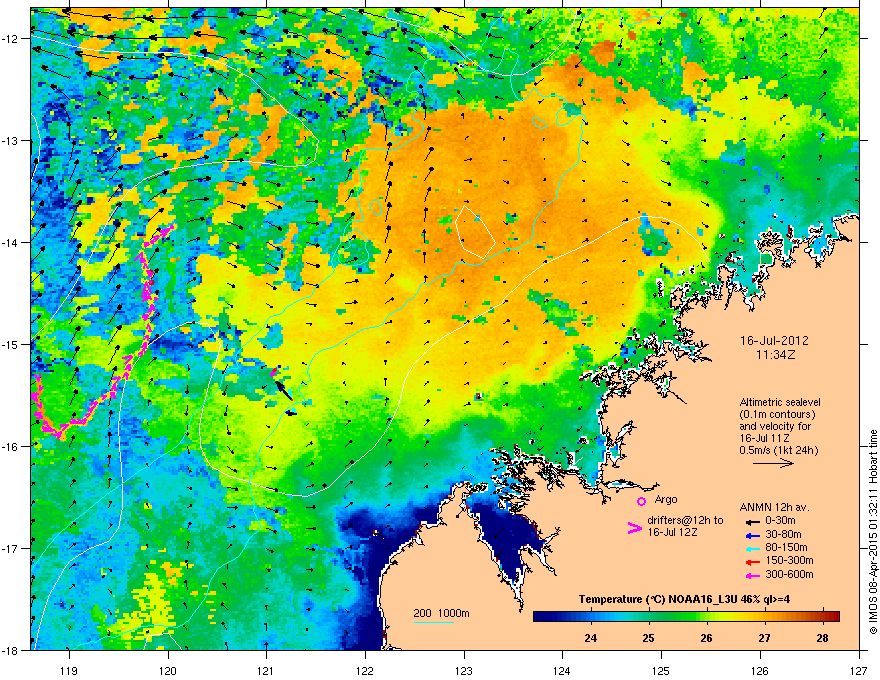Click the latitude axis label '-15'
Viewport: 880px width, 680px height.
[10, 344]
